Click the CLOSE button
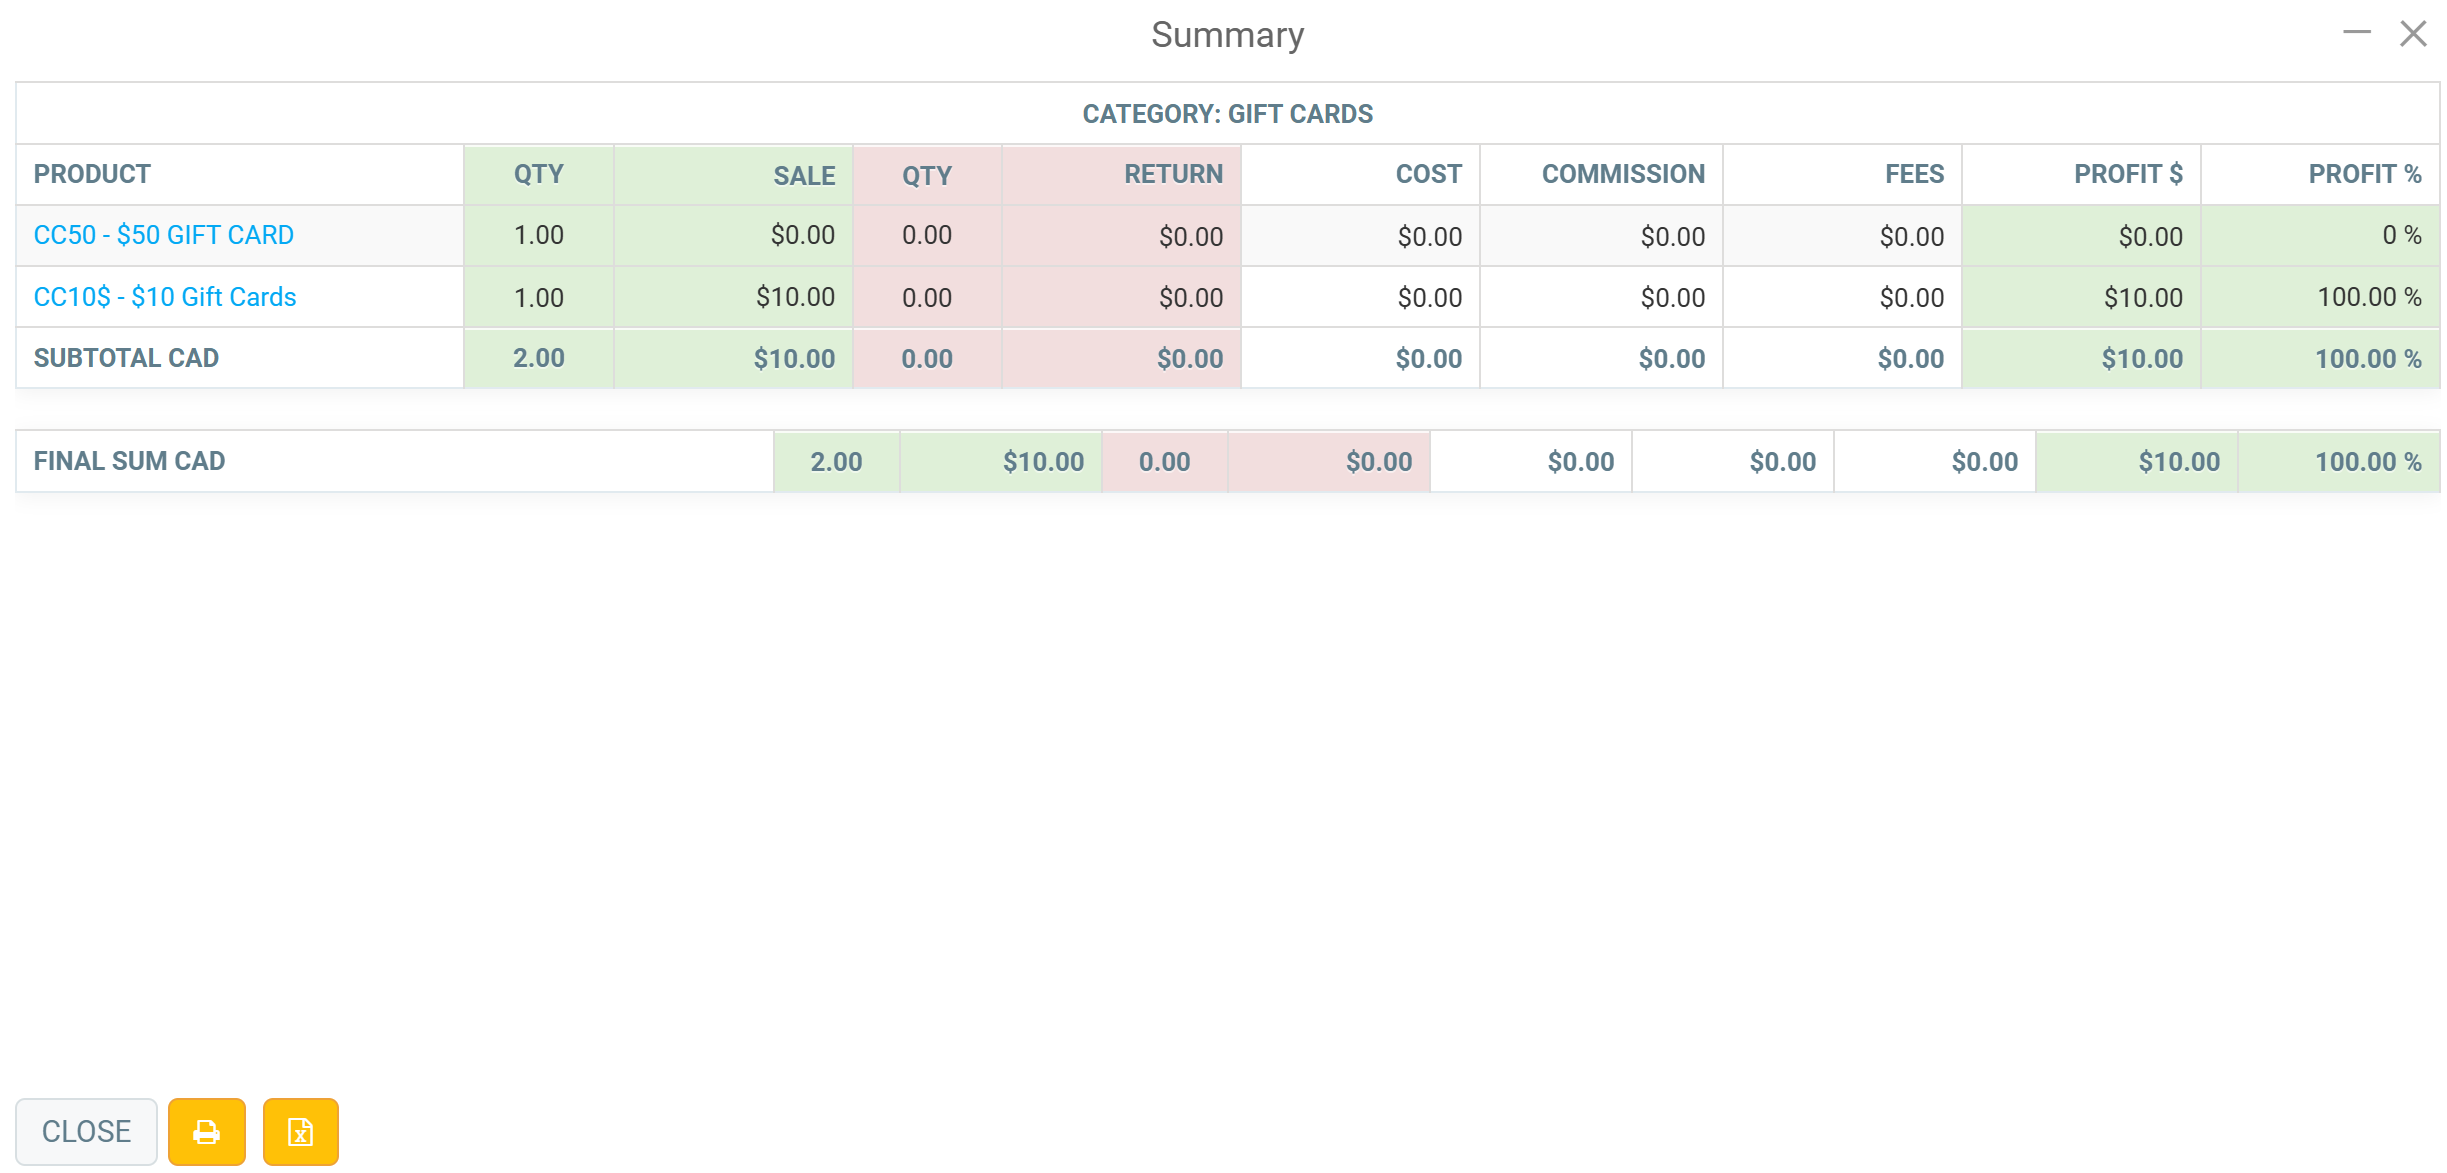 (86, 1131)
